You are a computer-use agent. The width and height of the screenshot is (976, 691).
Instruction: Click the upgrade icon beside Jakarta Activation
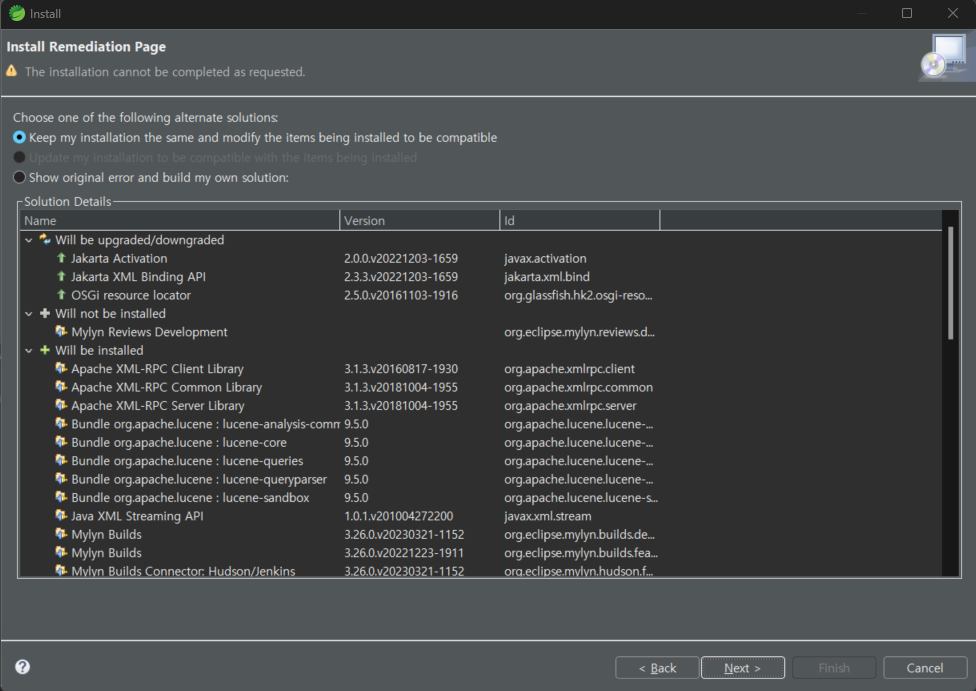pos(61,258)
